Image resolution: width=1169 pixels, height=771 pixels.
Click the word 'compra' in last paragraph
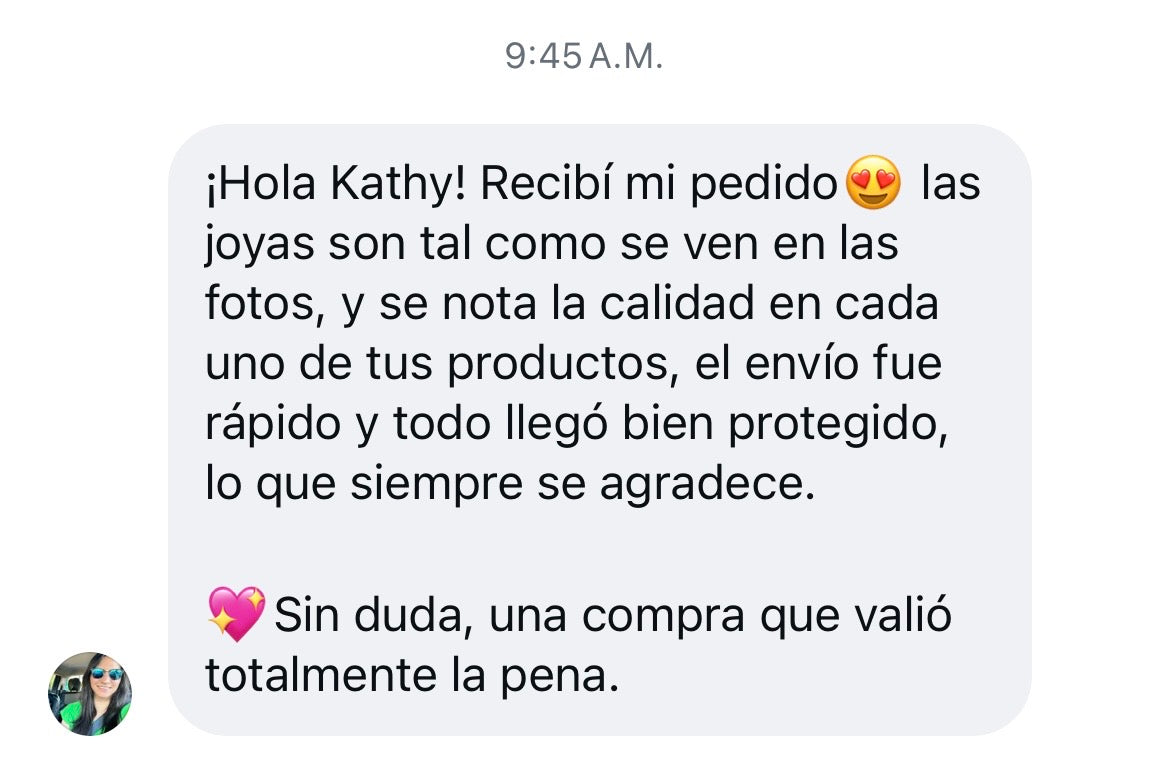pyautogui.click(x=663, y=617)
